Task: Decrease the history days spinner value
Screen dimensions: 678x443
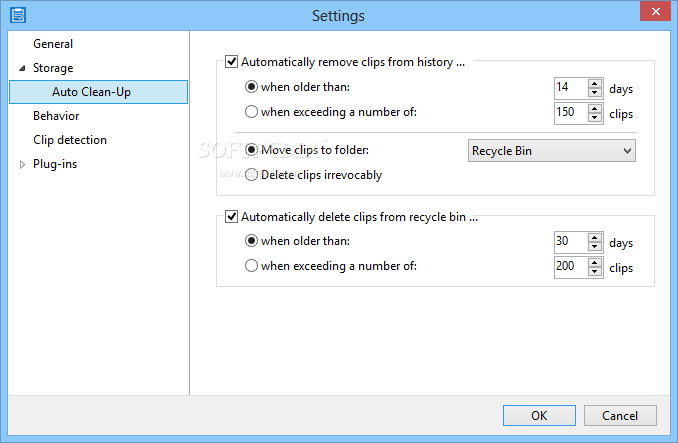Action: 595,93
